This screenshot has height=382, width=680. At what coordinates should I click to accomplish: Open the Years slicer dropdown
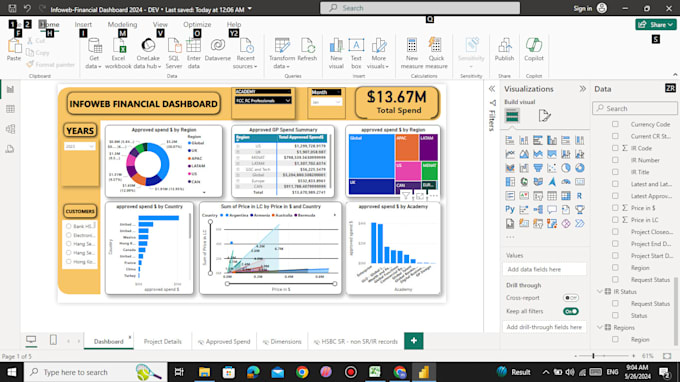tap(91, 147)
